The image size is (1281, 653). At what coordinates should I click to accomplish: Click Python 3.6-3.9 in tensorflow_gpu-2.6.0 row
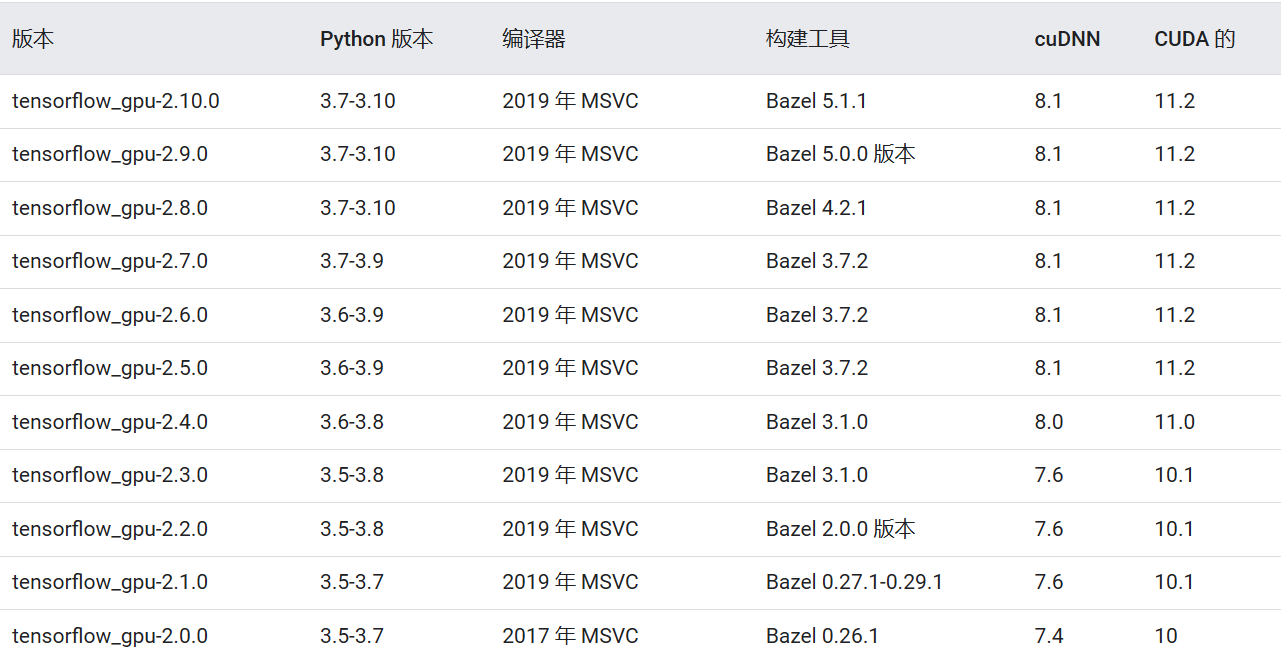(352, 315)
